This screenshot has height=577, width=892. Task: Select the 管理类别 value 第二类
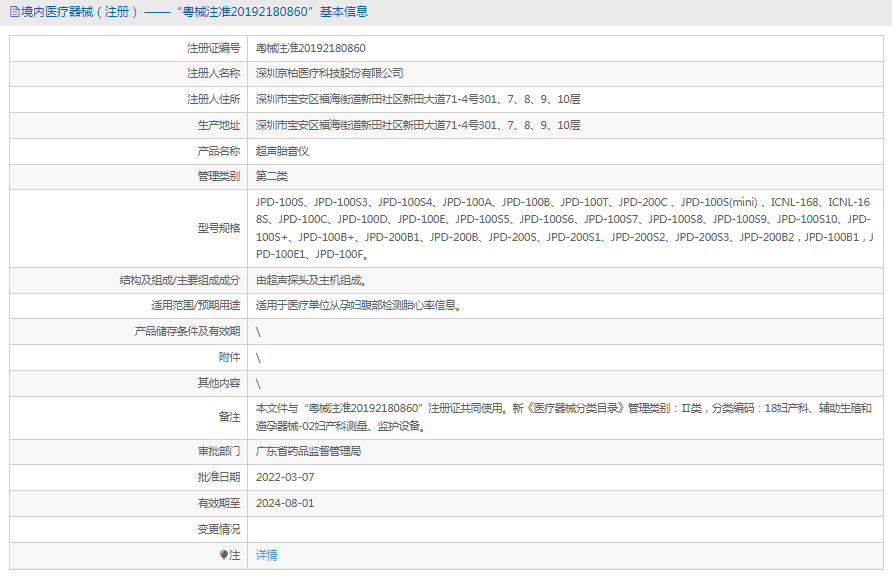click(272, 177)
